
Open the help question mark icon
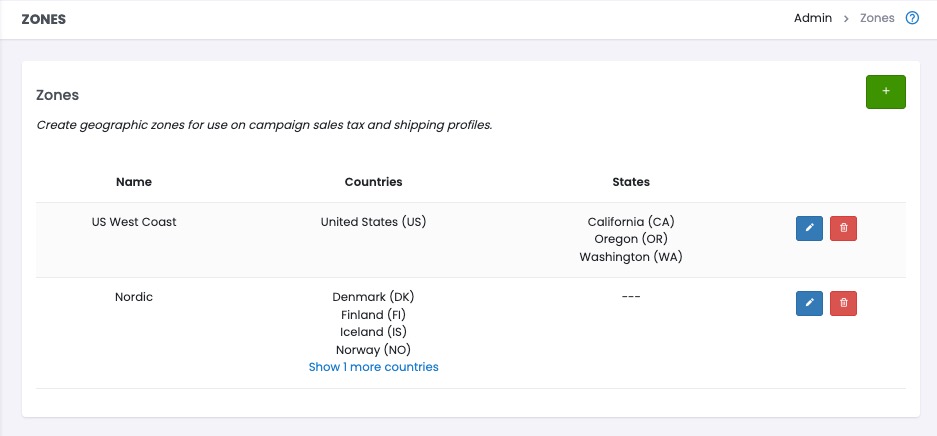912,18
